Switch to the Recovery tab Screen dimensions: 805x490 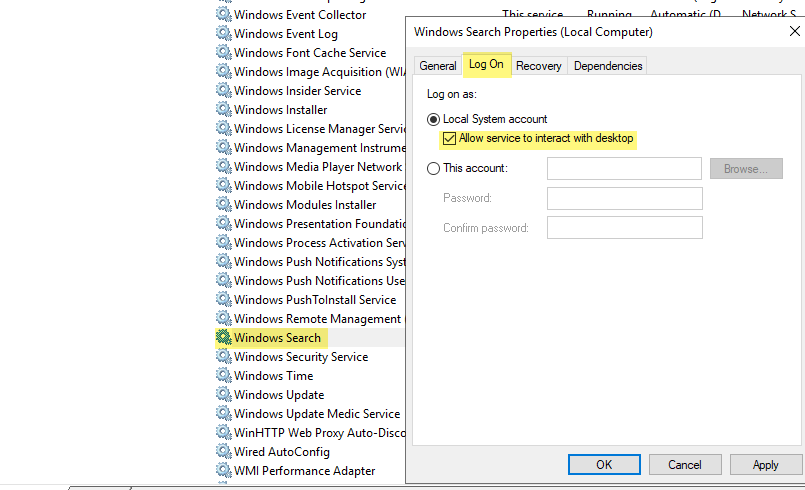pos(539,66)
